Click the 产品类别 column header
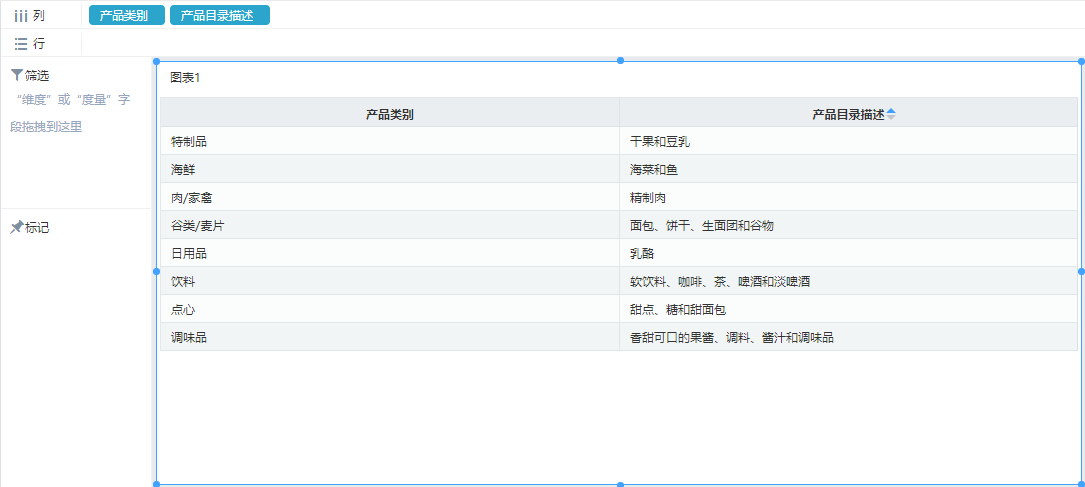Viewport: 1085px width, 487px height. pos(390,112)
